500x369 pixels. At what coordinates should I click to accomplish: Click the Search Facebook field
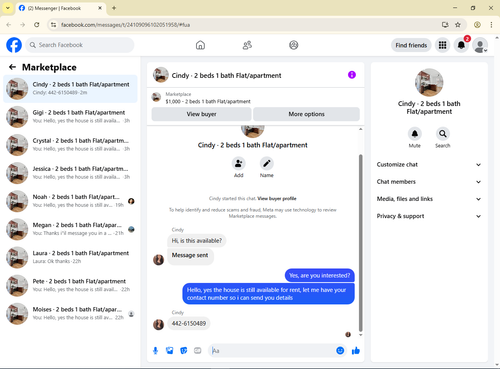click(x=80, y=45)
